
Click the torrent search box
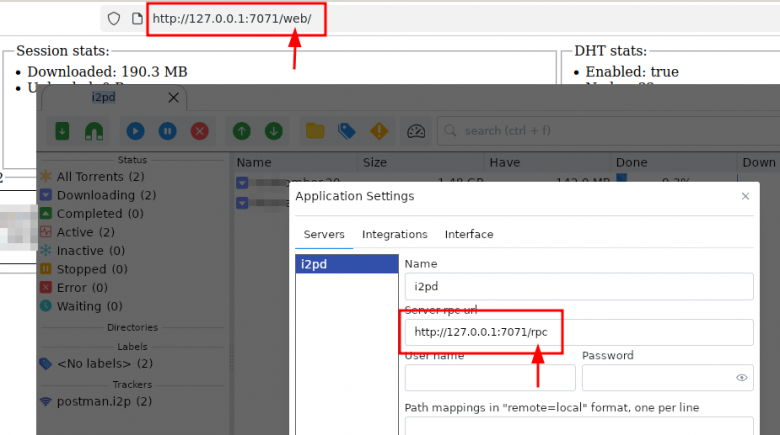[608, 131]
